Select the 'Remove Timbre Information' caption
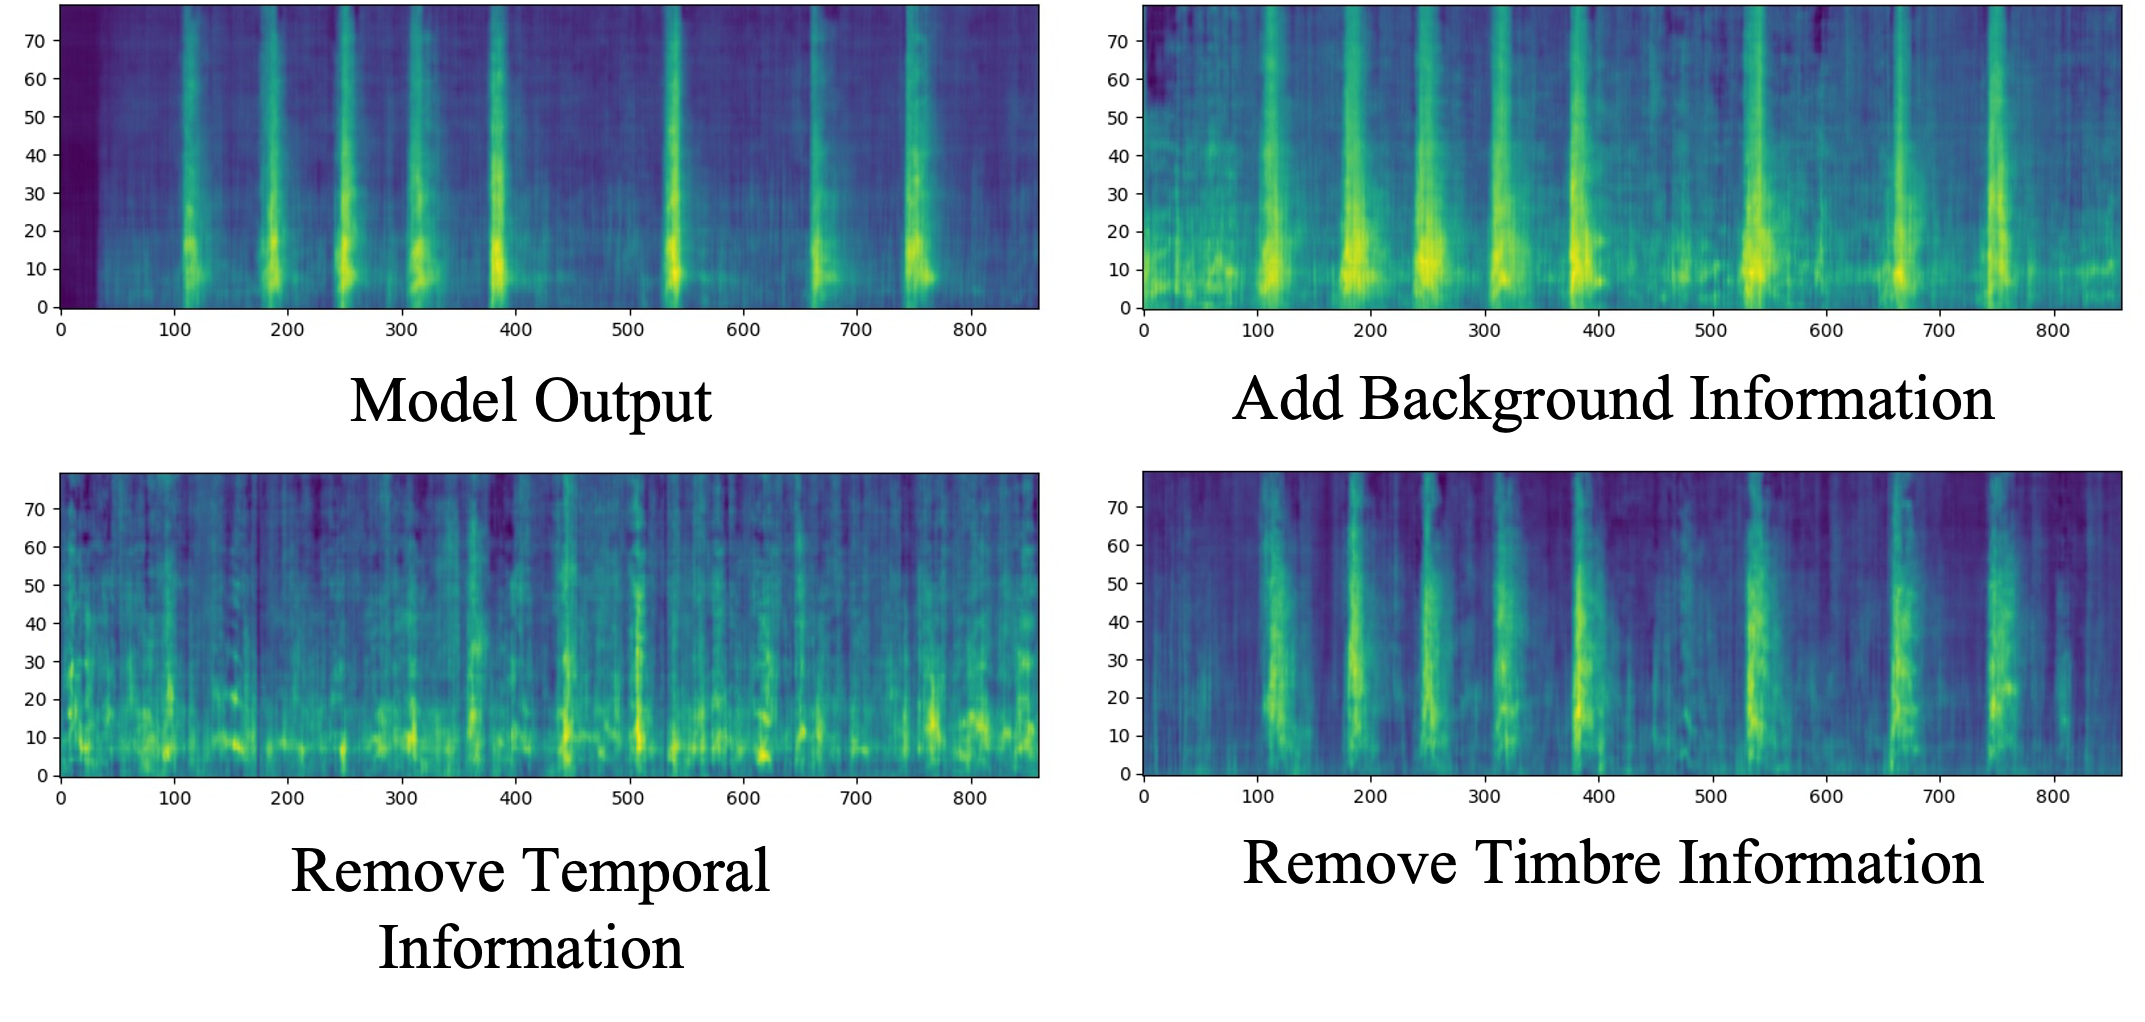The height and width of the screenshot is (1022, 2145). (1612, 863)
